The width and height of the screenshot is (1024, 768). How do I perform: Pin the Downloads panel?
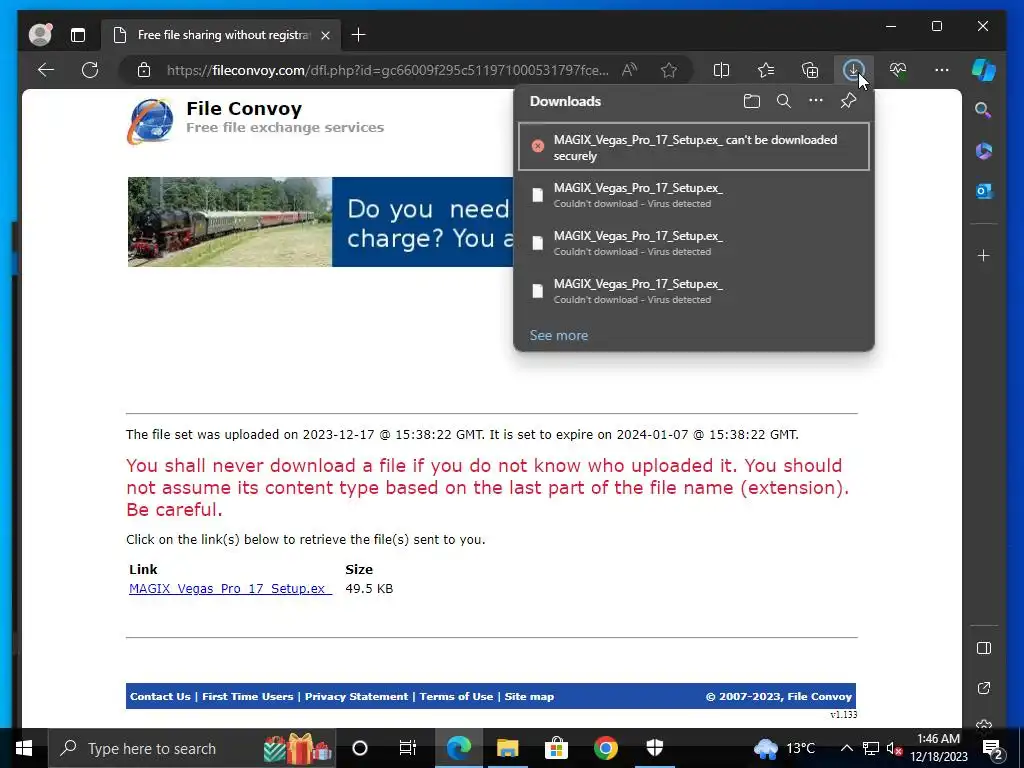[x=848, y=101]
